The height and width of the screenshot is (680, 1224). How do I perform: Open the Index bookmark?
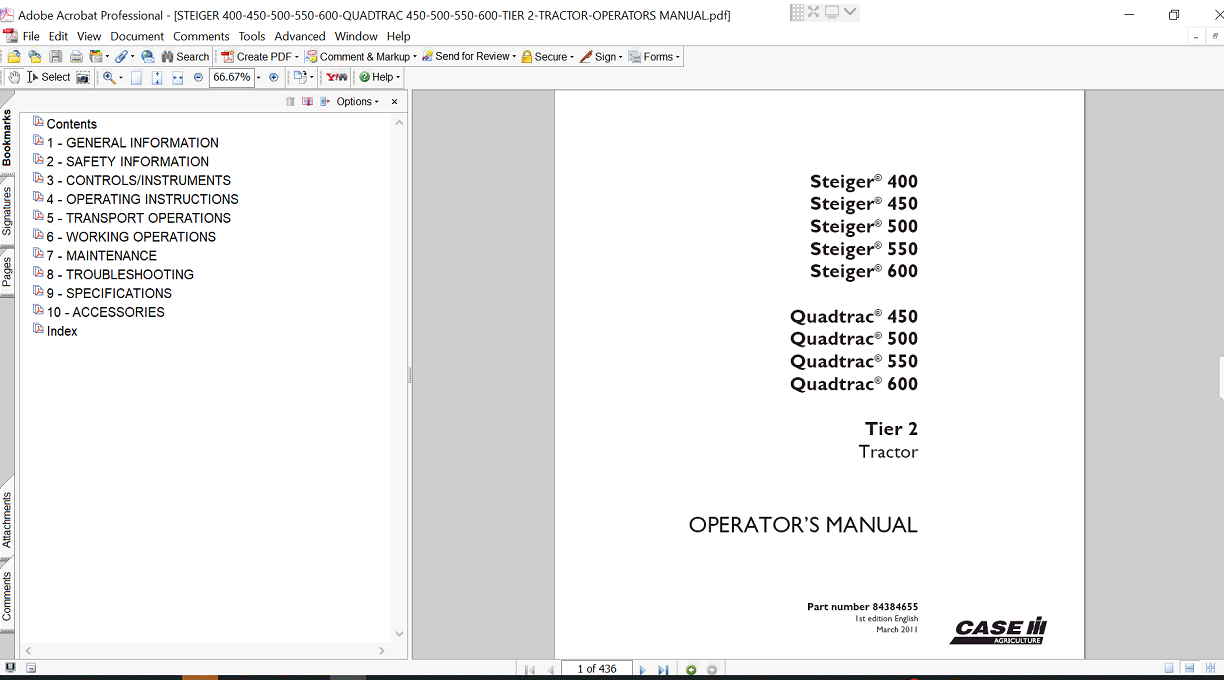[61, 330]
